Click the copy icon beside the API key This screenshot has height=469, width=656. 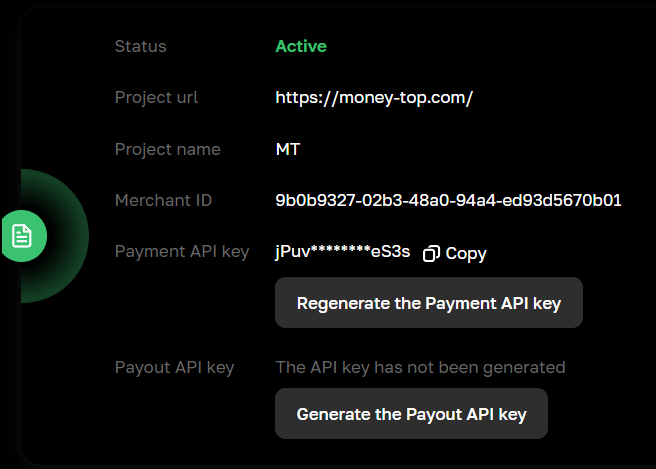click(431, 254)
